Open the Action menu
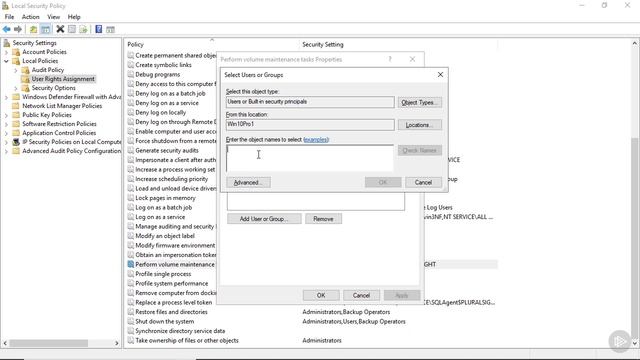Screen dimensions: 640x360 (x=30, y=17)
